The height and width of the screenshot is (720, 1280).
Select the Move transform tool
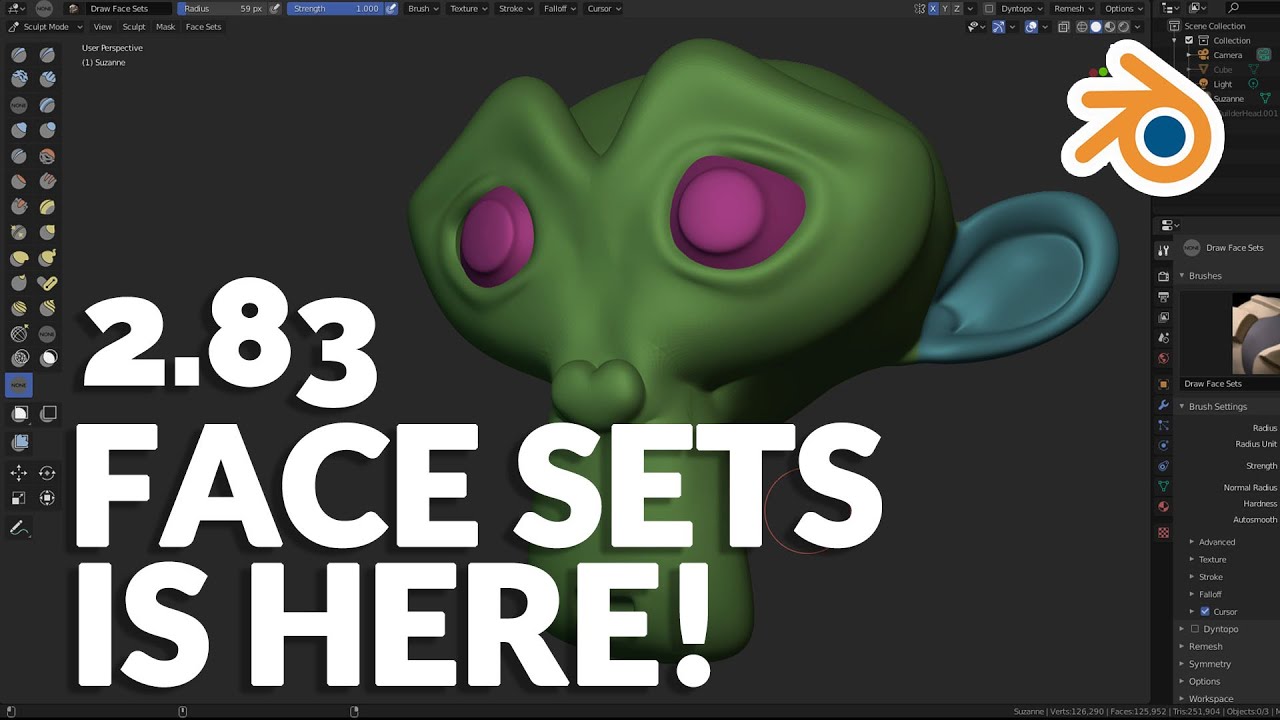tap(19, 472)
